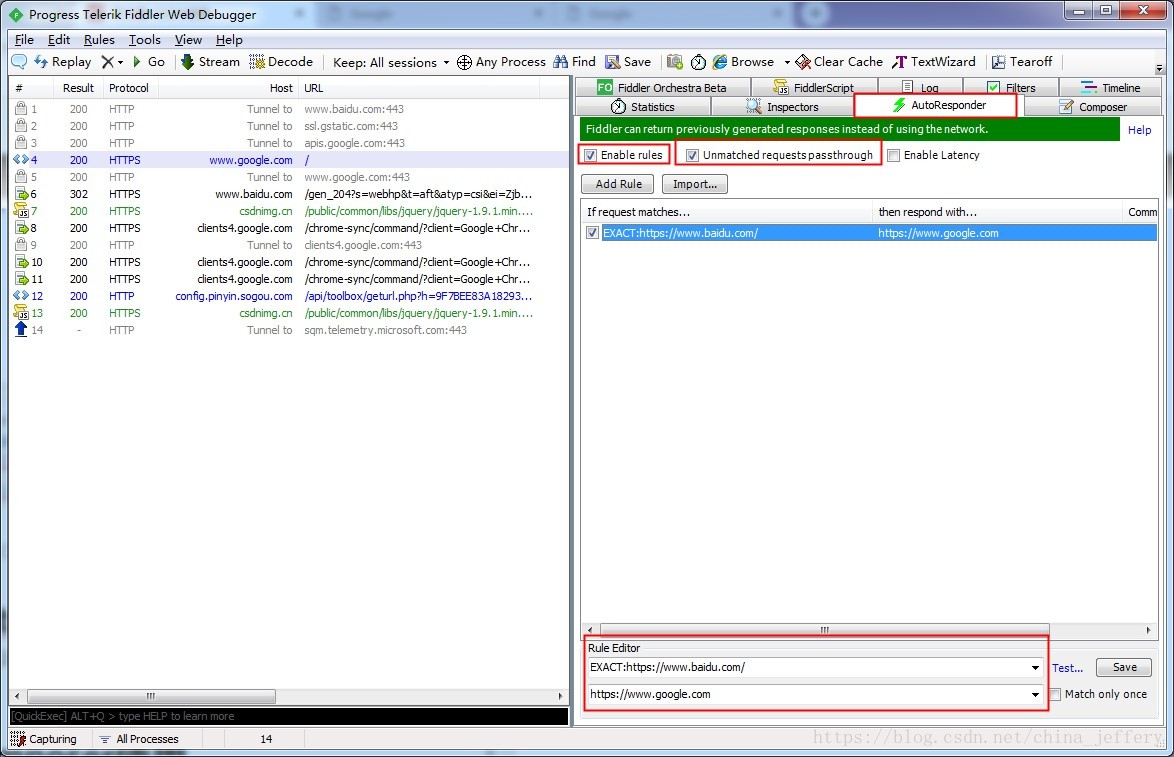
Task: Open the Remove sessions X dropdown
Action: click(x=112, y=61)
